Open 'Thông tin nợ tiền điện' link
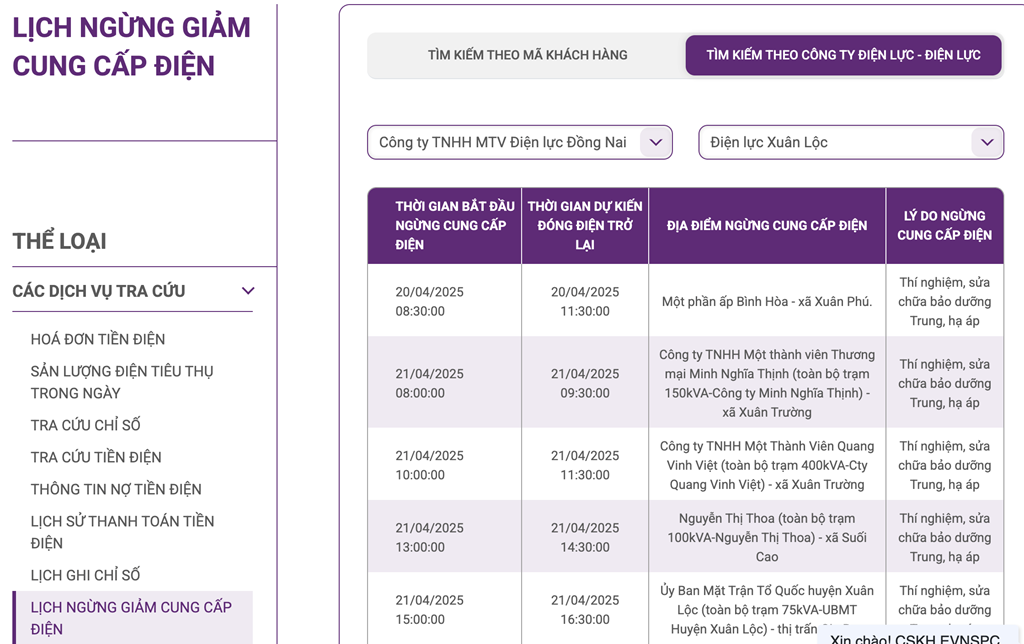 click(116, 489)
